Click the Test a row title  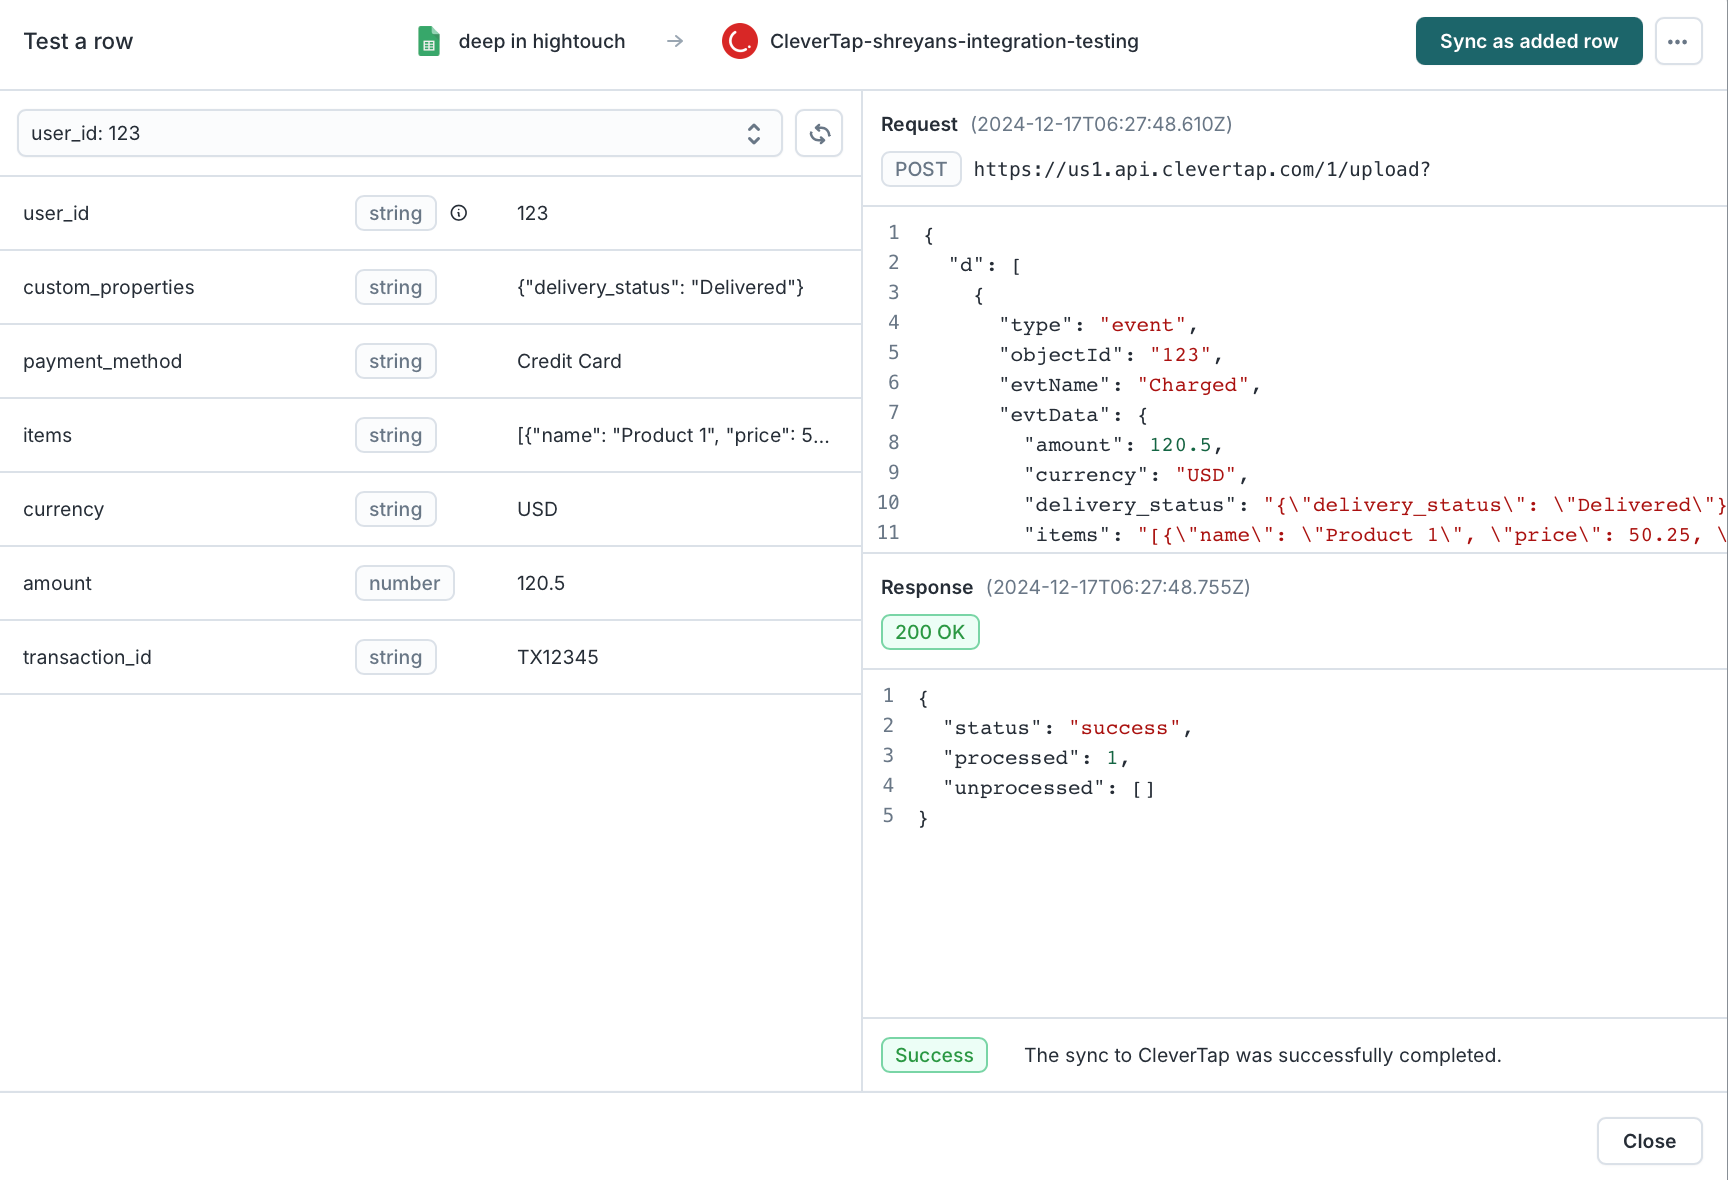click(78, 41)
